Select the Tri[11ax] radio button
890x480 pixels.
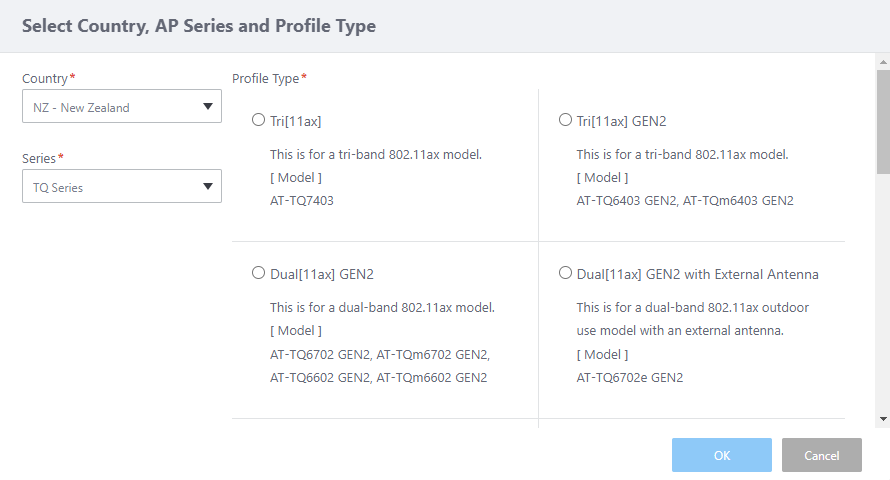[259, 120]
